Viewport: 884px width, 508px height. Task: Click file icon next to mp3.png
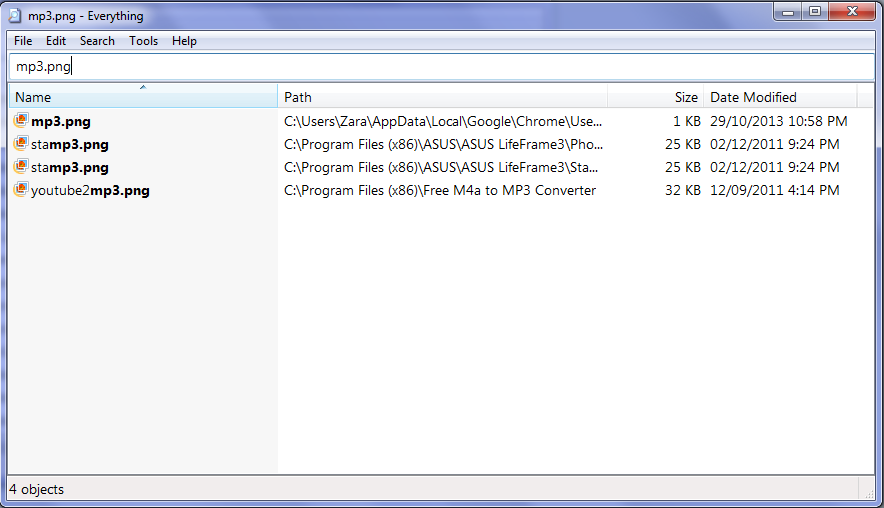coord(21,120)
